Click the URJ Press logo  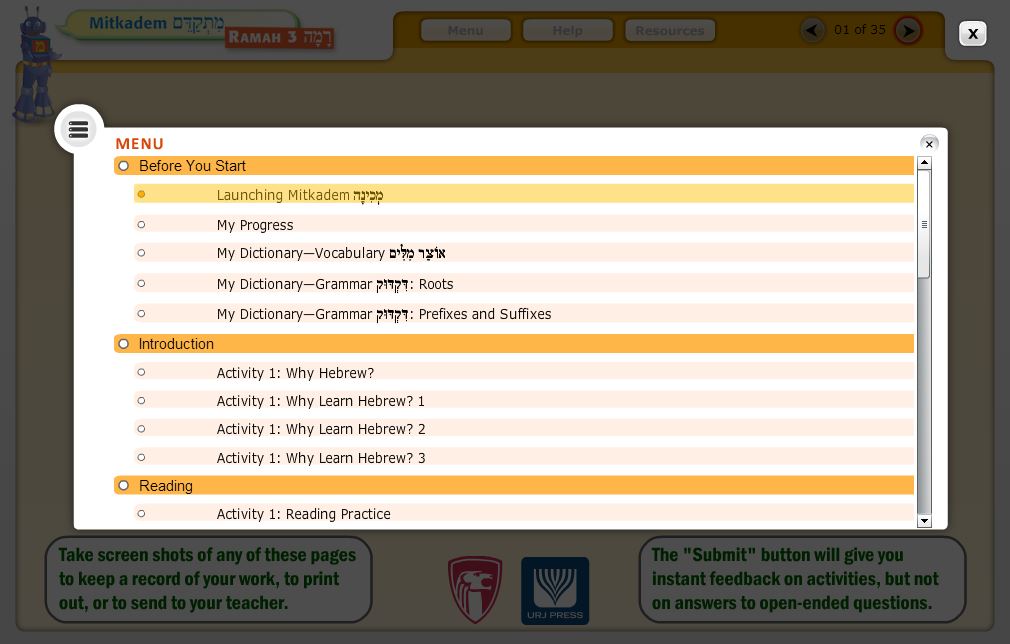555,591
